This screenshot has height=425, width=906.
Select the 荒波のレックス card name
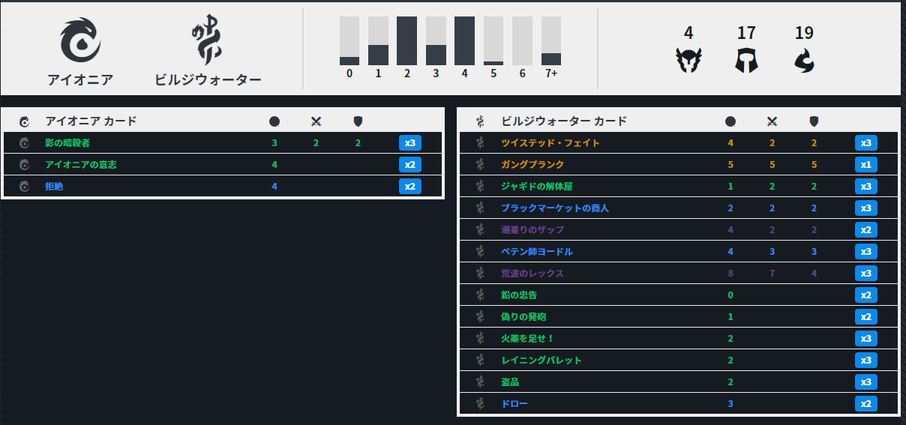(x=533, y=274)
